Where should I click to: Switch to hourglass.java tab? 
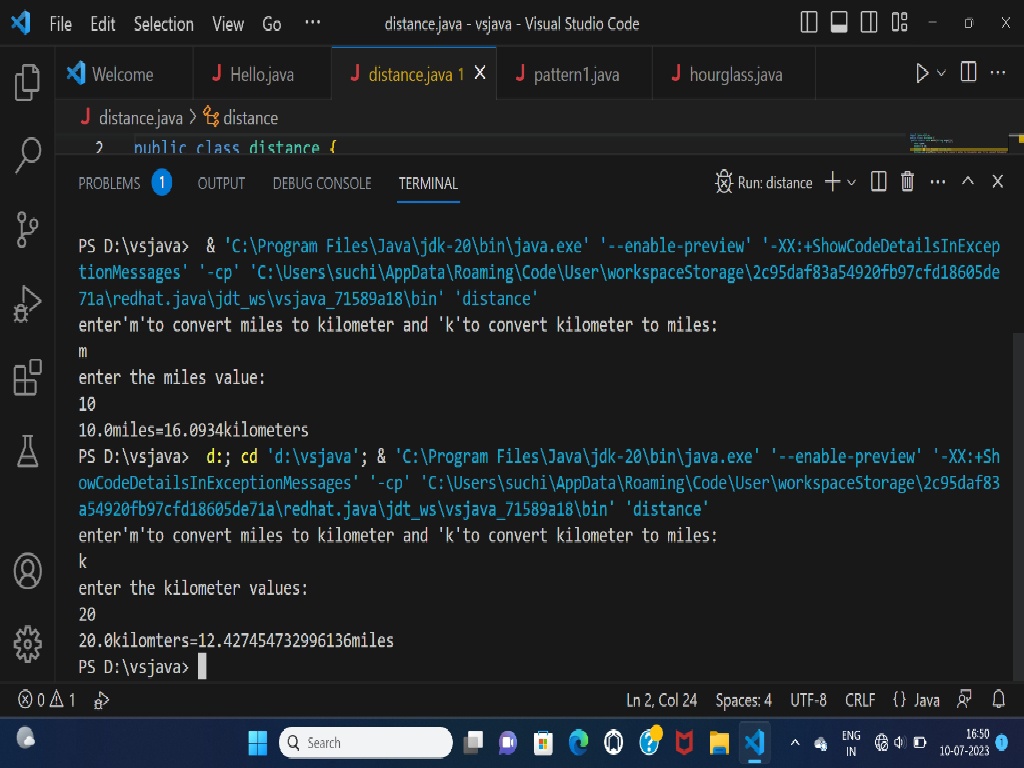pos(734,74)
